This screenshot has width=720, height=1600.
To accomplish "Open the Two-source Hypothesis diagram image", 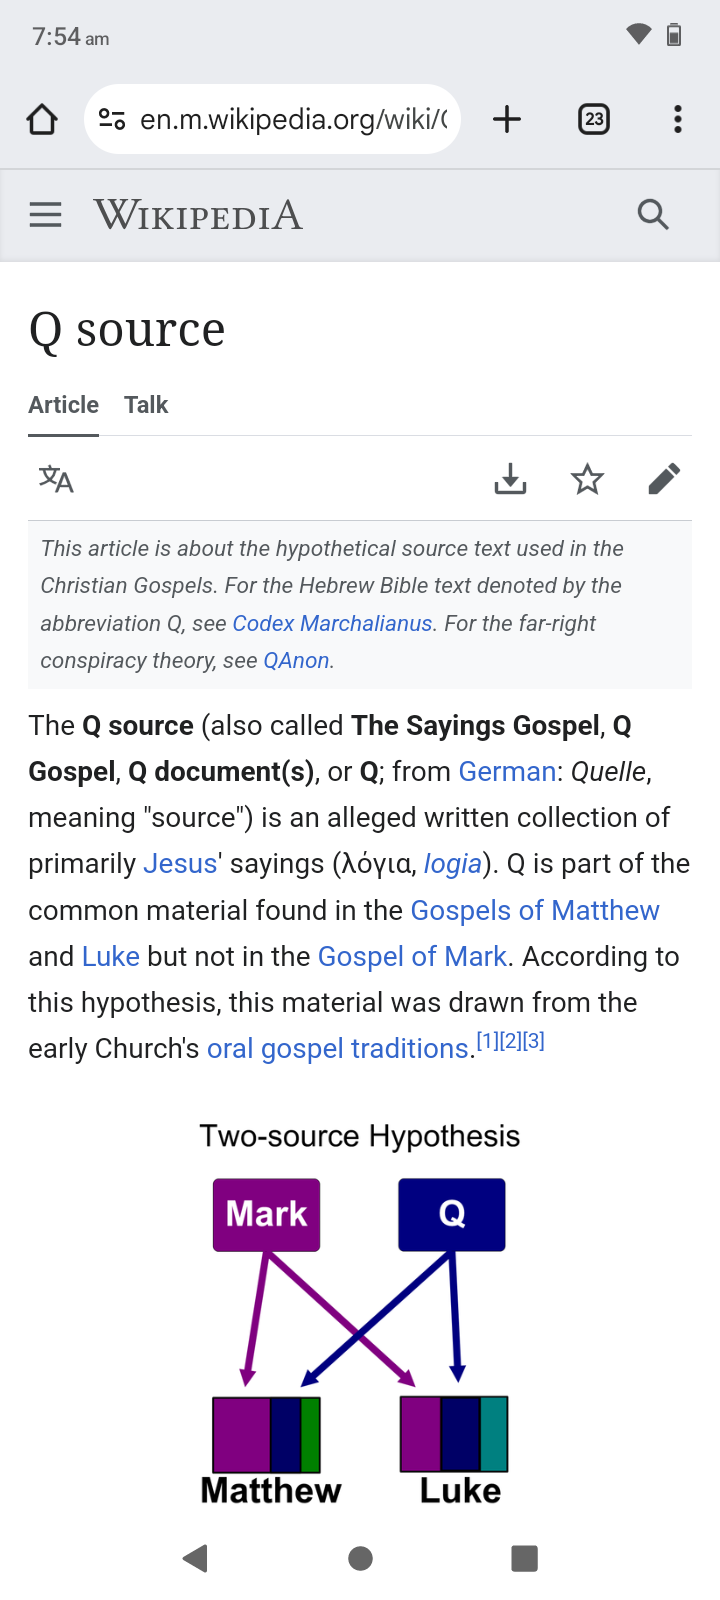I will click(360, 1320).
